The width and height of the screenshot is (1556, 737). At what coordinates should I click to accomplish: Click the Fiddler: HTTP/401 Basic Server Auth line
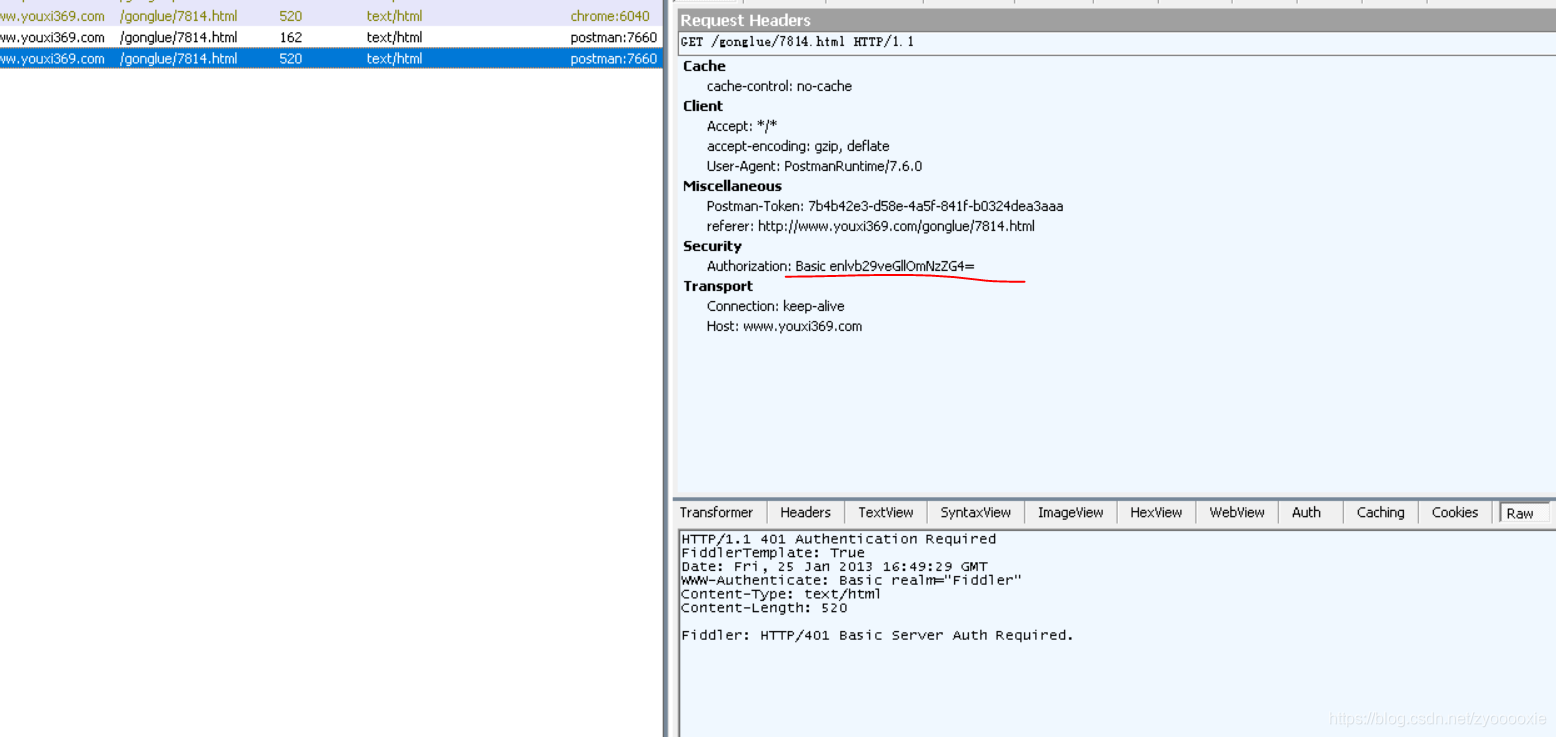click(x=877, y=635)
